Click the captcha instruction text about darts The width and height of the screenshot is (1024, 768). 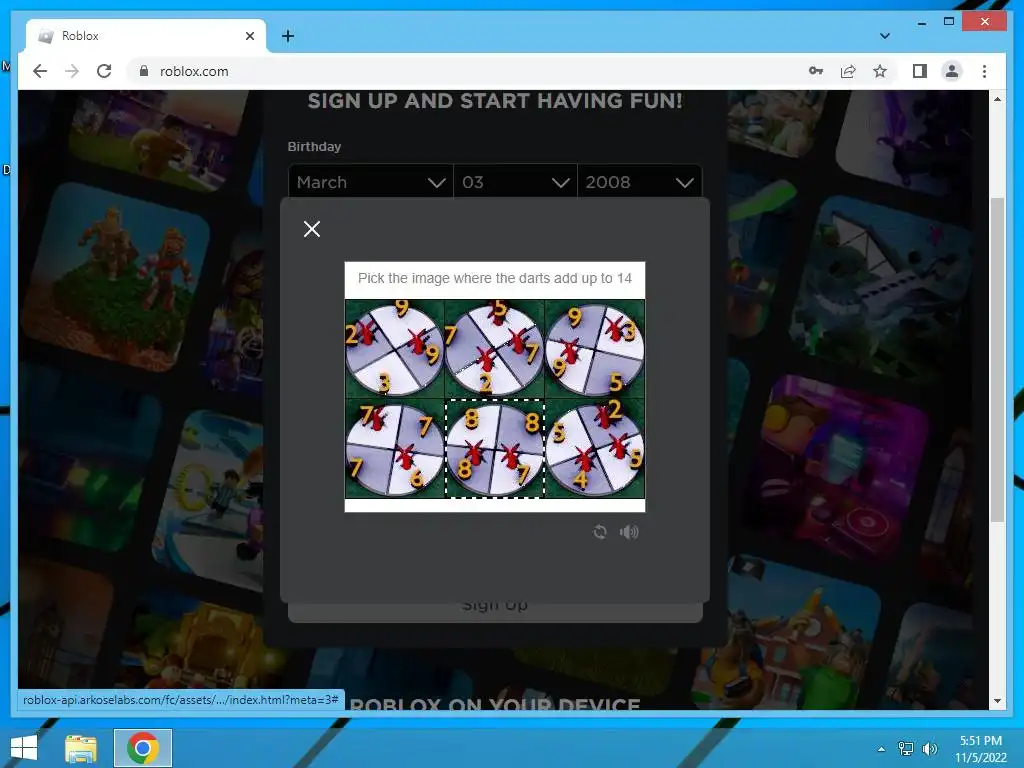[x=495, y=278]
